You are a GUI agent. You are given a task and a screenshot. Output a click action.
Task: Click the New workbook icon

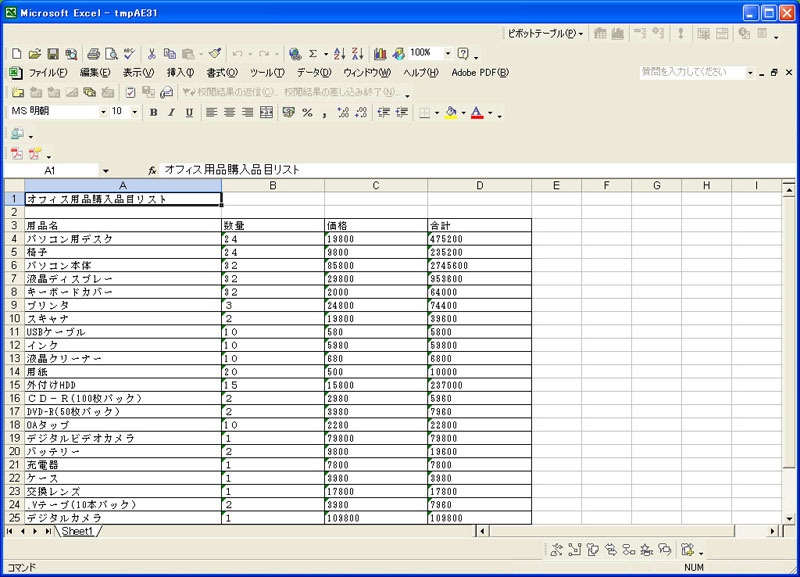point(16,54)
